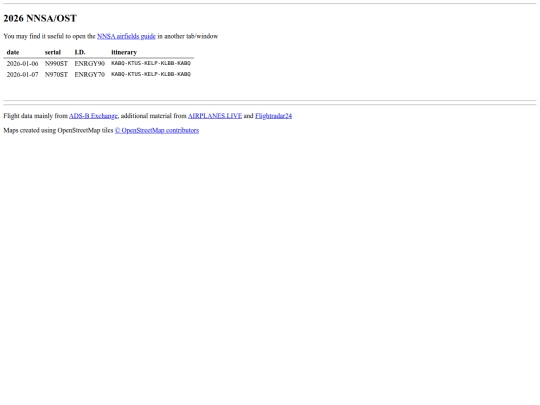Open the NNSA airfields guide link

coord(126,36)
